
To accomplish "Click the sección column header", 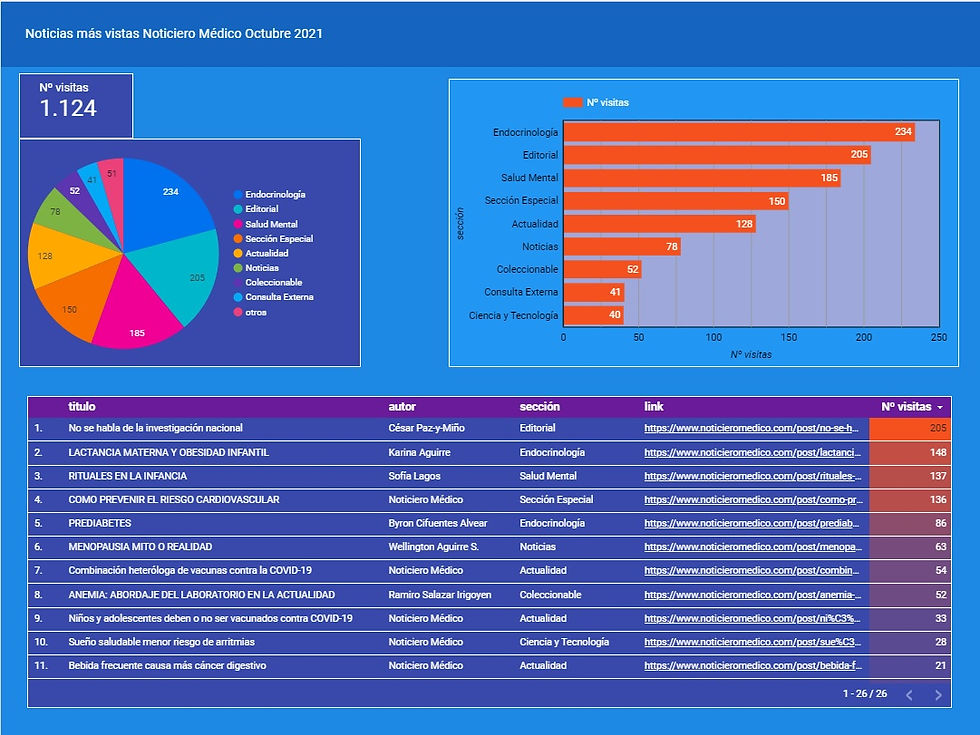I will point(539,407).
